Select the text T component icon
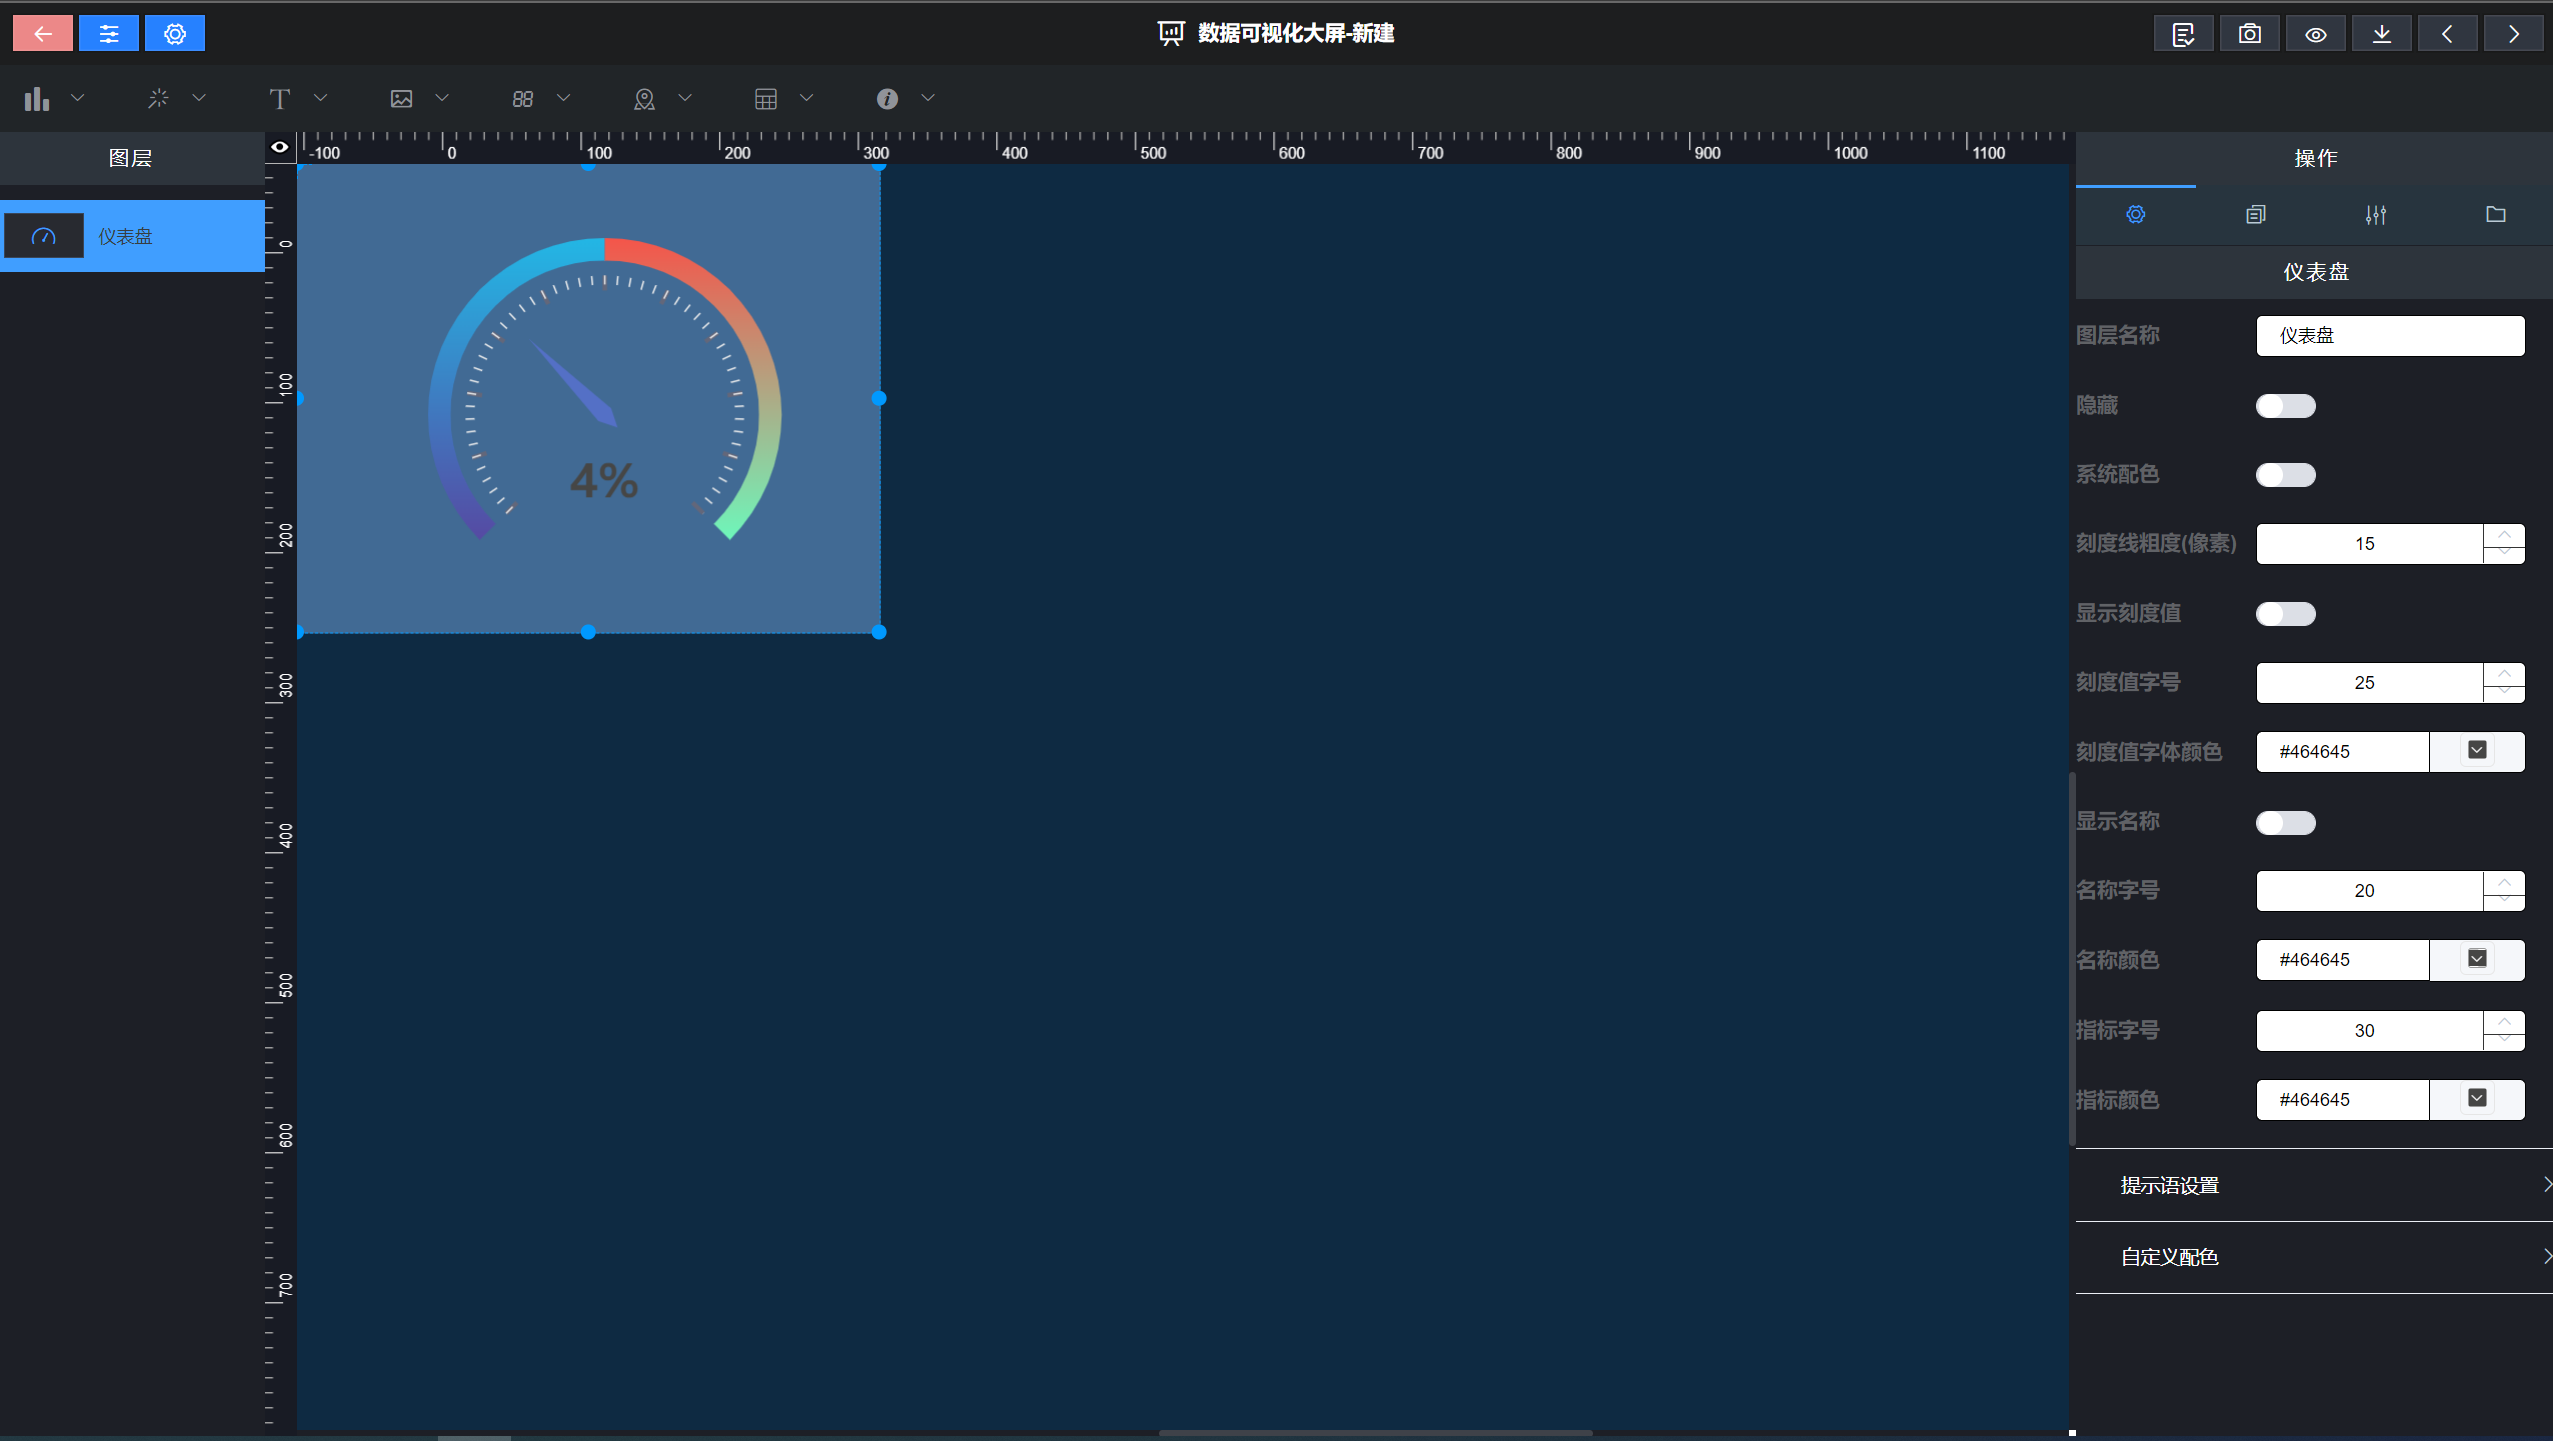The width and height of the screenshot is (2553, 1441). pyautogui.click(x=280, y=98)
